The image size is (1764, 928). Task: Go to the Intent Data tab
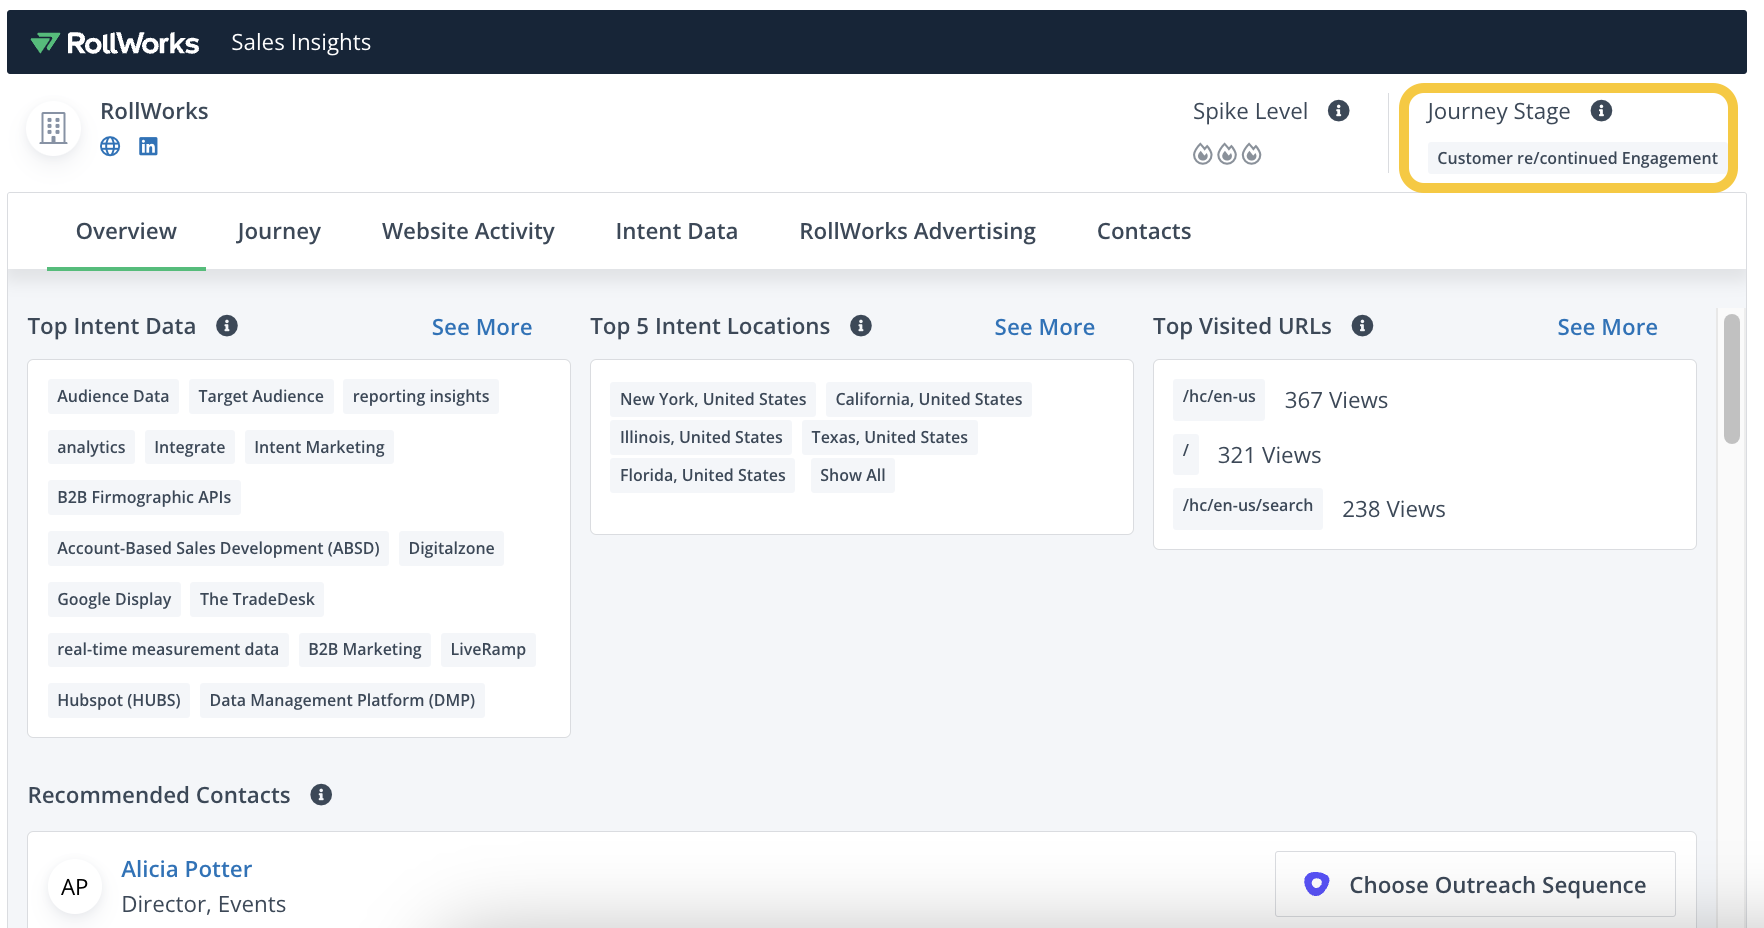point(676,232)
